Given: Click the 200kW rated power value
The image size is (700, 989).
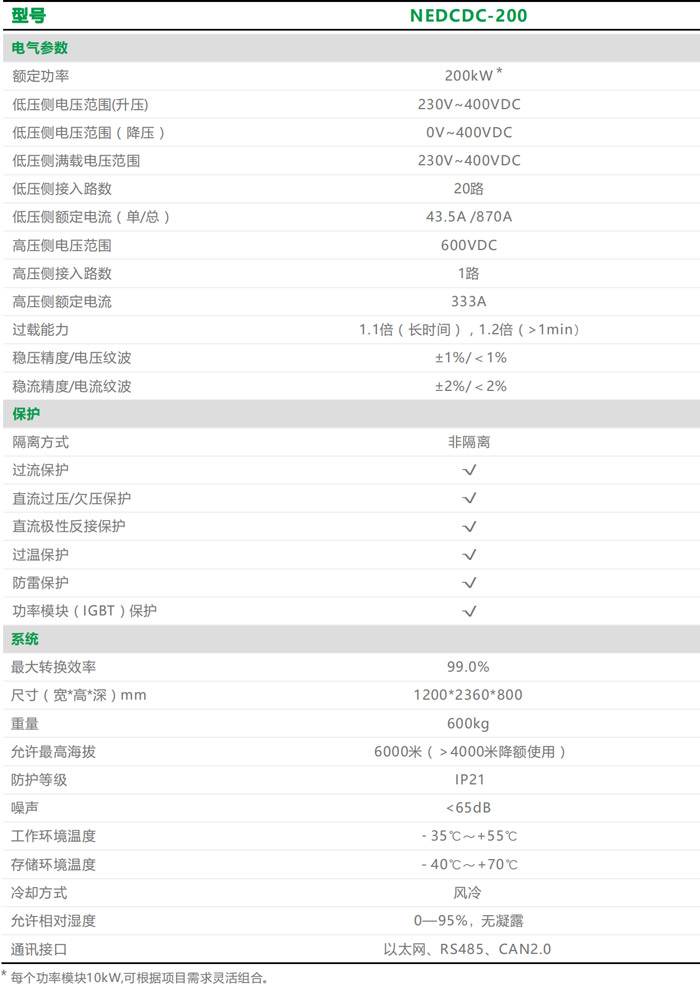Looking at the screenshot, I should (468, 76).
